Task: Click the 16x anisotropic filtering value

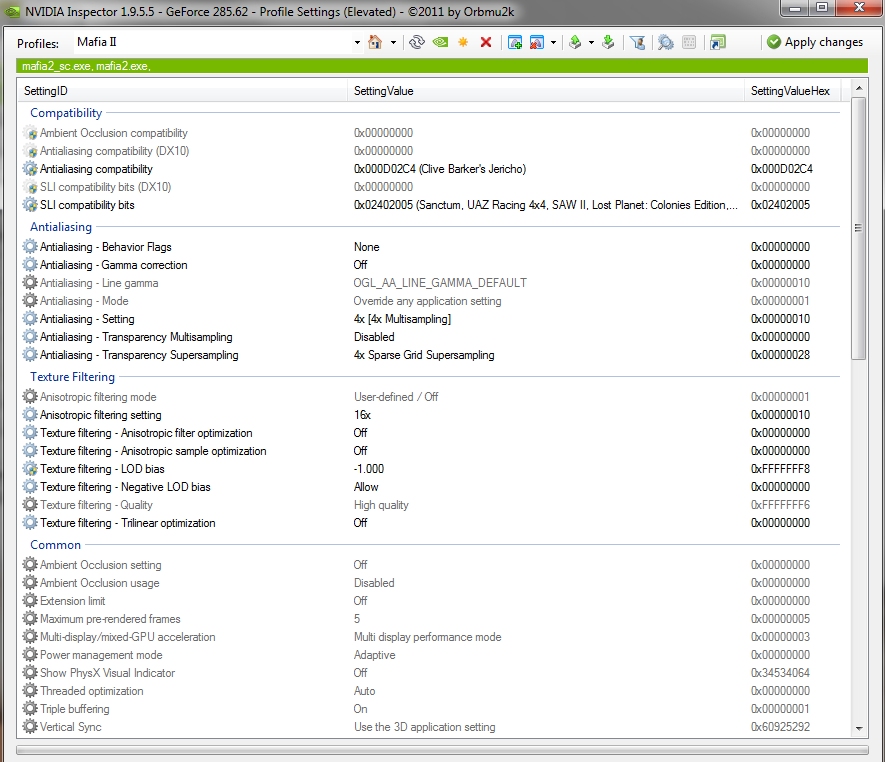Action: coord(362,415)
